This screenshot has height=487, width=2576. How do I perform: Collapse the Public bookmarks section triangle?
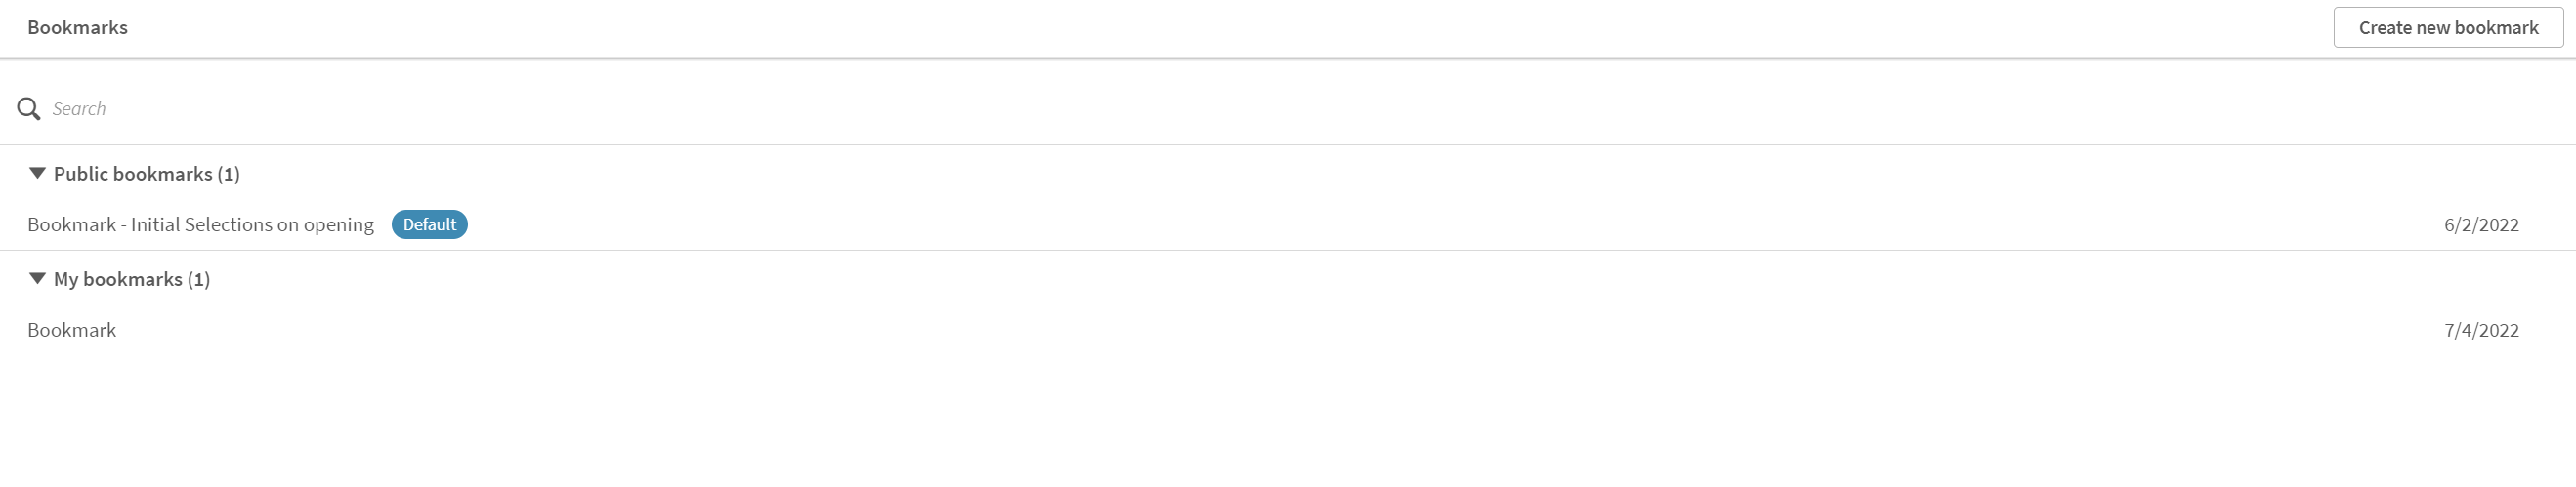pos(38,174)
